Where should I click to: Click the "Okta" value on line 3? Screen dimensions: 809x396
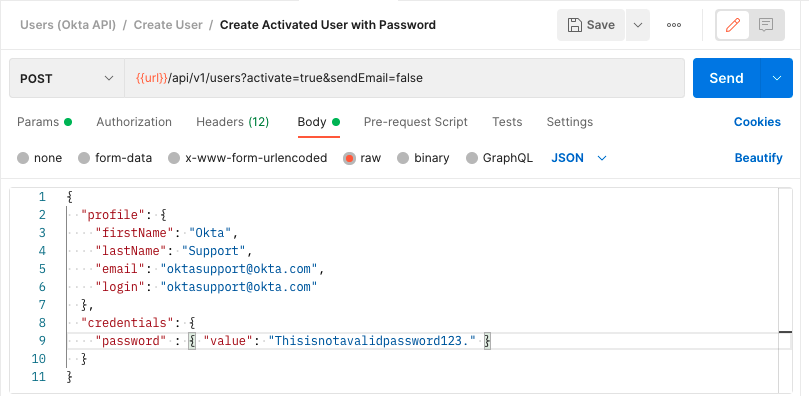tap(211, 233)
